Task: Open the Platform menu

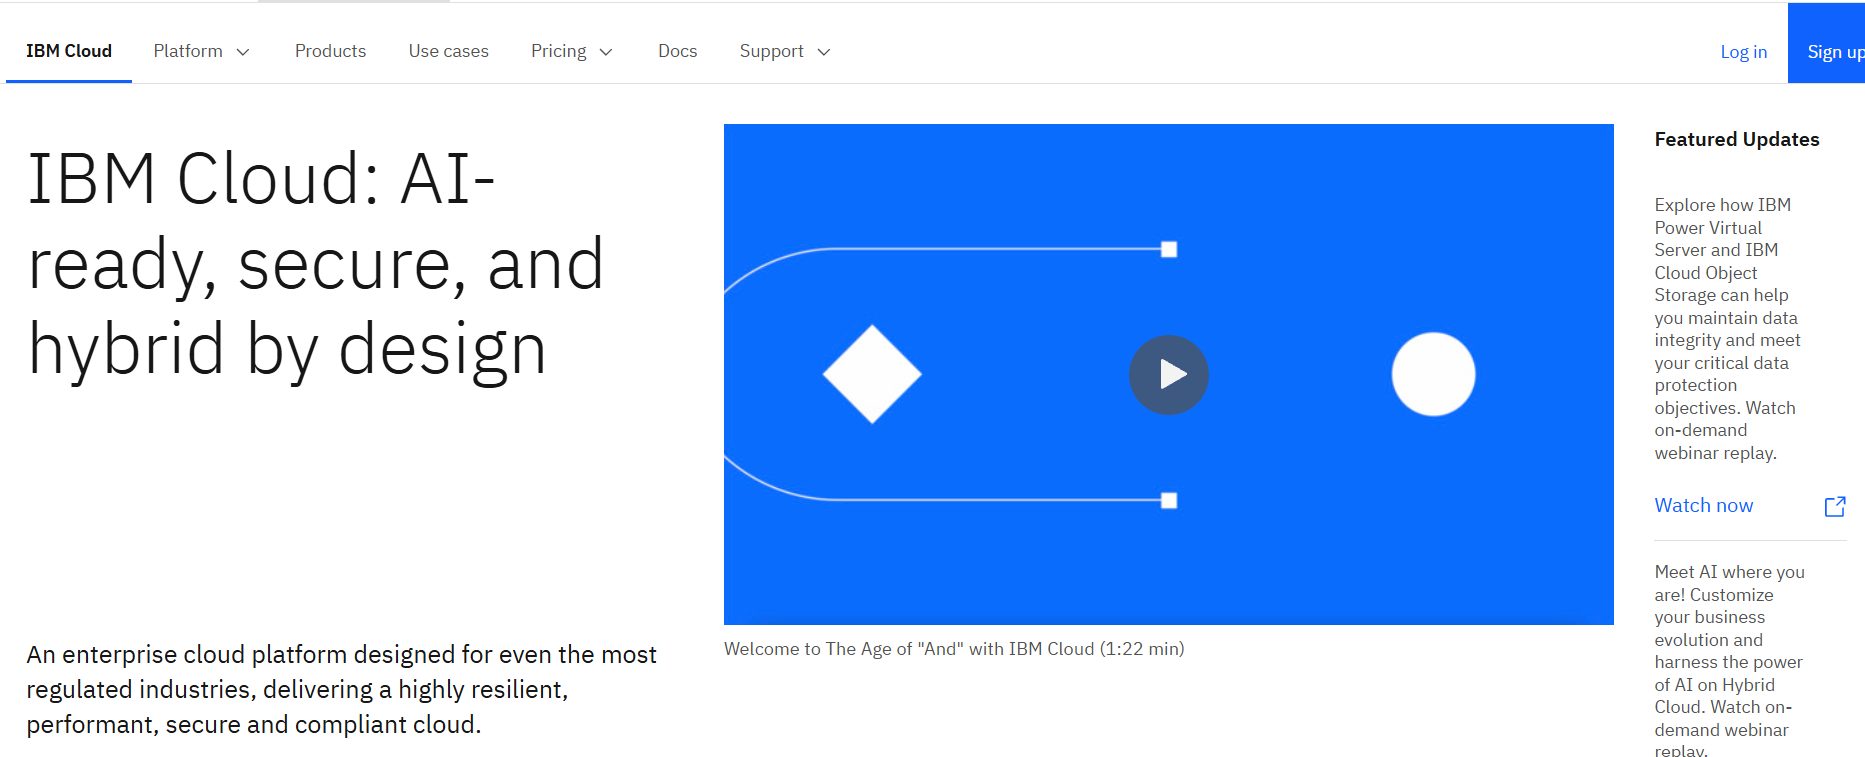Action: (x=201, y=51)
